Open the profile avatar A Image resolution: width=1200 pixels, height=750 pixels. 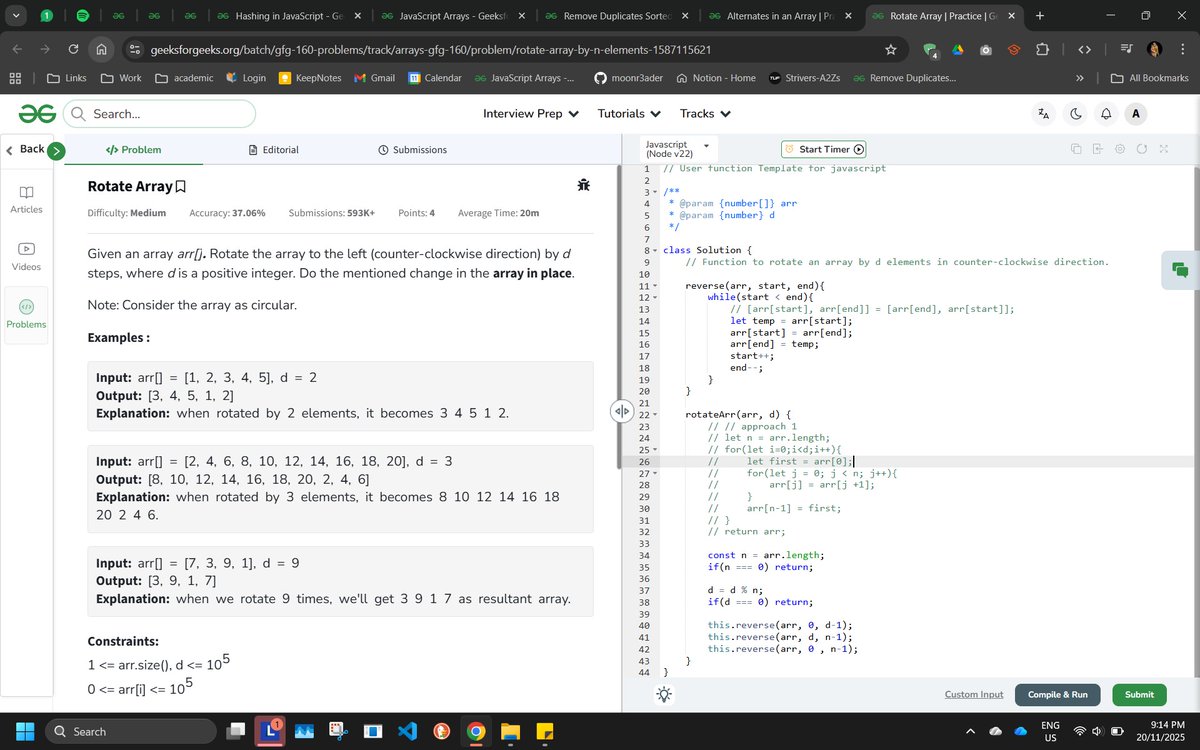(1135, 114)
